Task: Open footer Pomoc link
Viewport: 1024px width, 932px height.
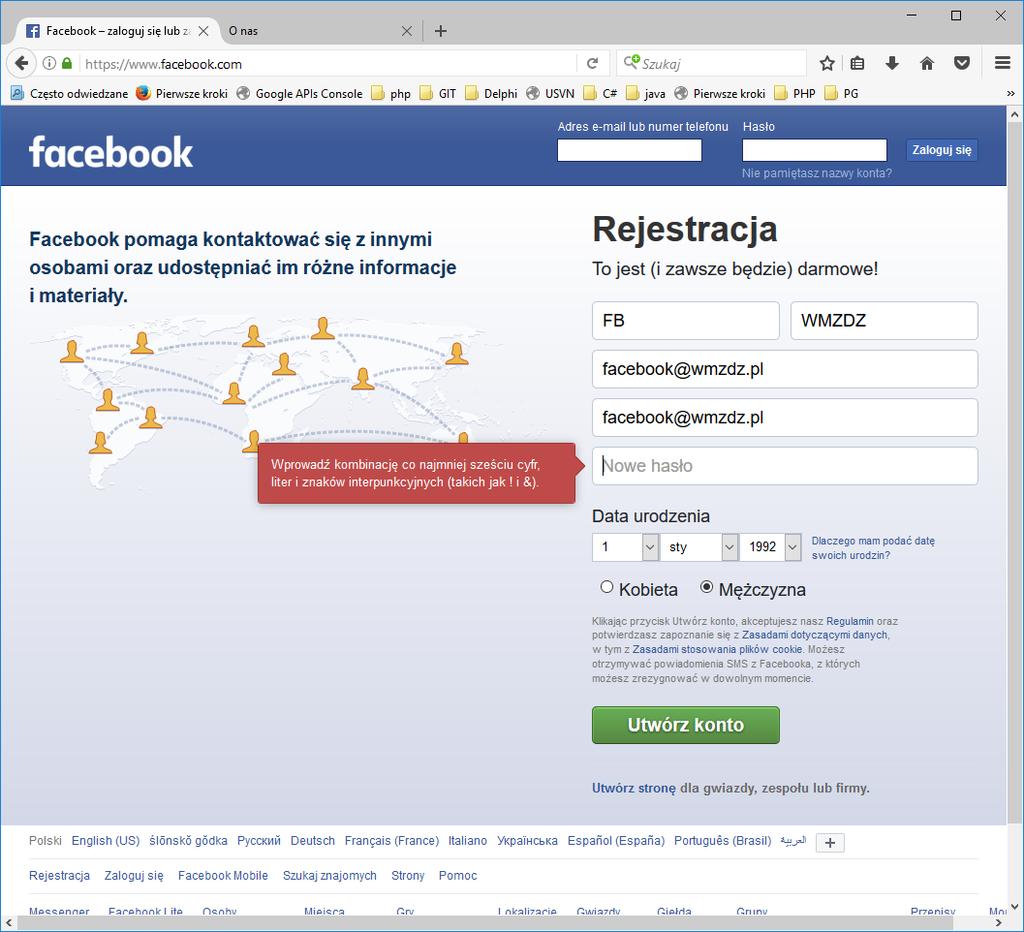Action: point(458,876)
